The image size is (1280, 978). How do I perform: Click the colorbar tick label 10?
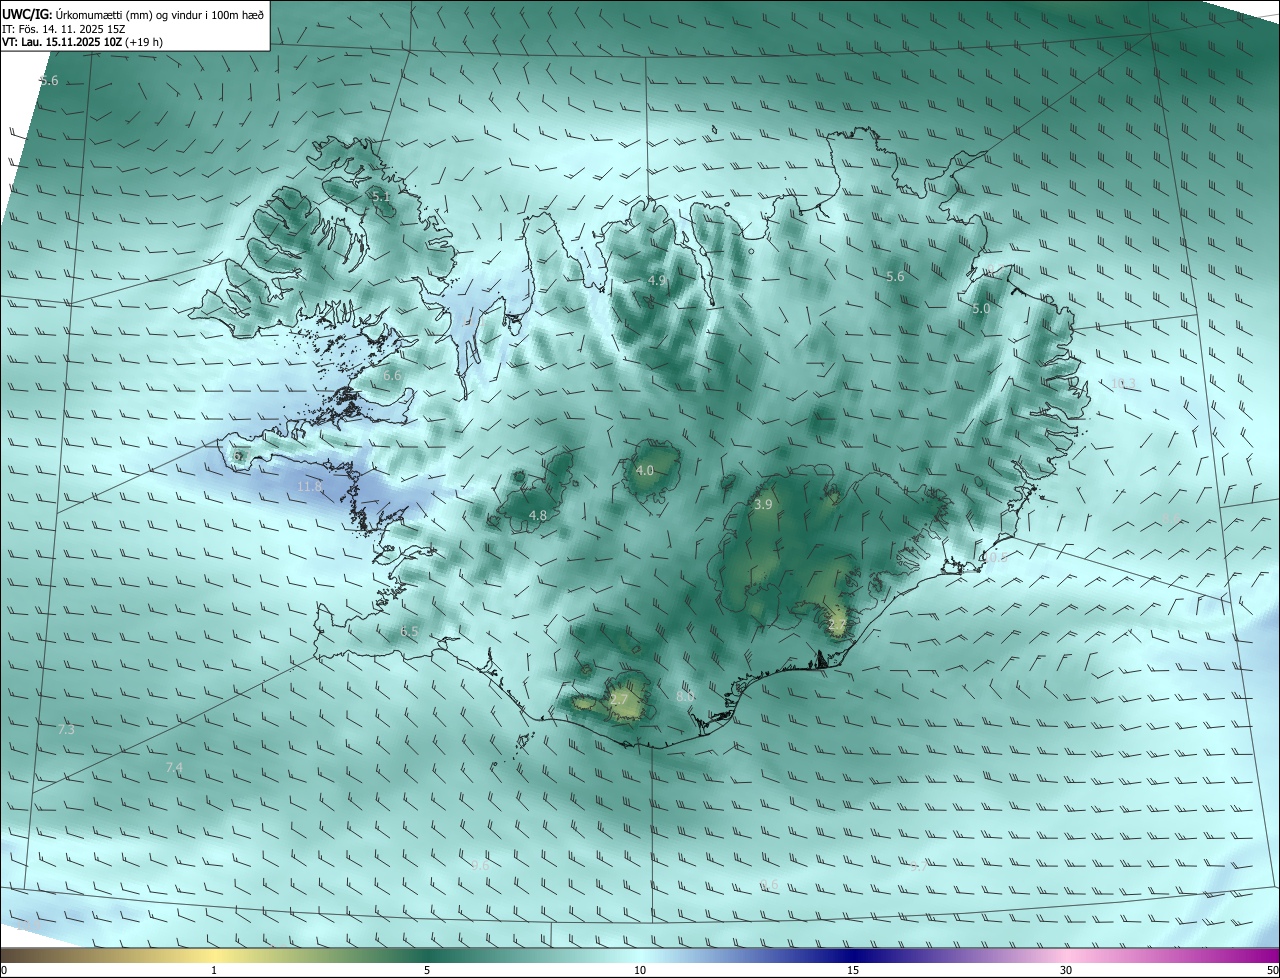pos(640,970)
